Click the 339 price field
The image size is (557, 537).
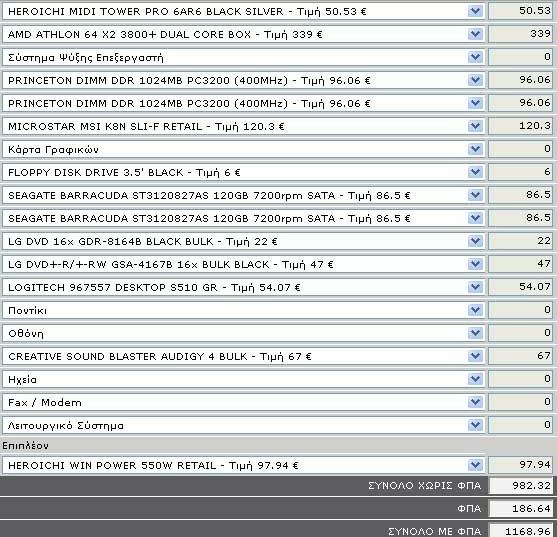point(520,34)
